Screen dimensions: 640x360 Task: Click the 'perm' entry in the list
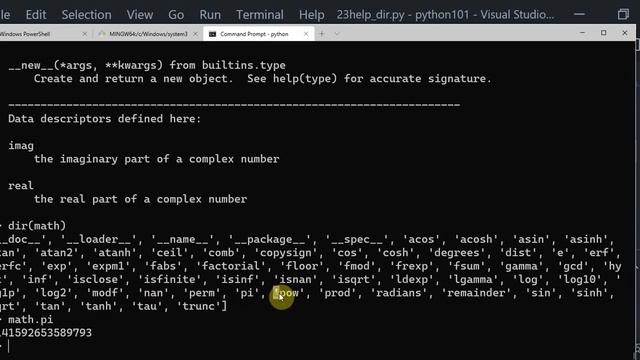coord(202,293)
